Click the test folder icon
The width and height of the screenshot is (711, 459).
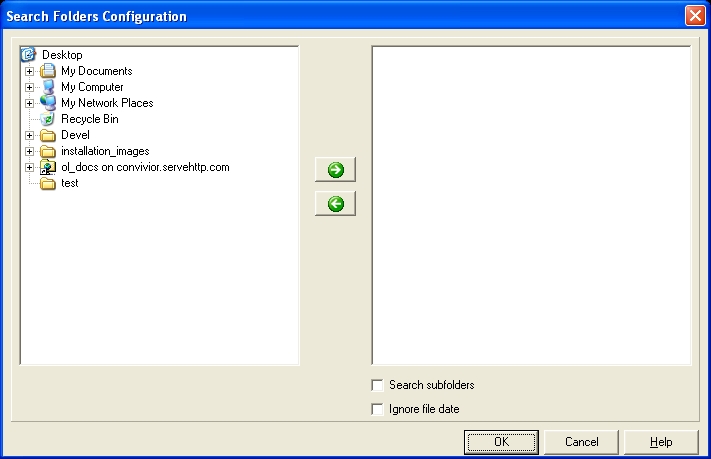coord(48,183)
